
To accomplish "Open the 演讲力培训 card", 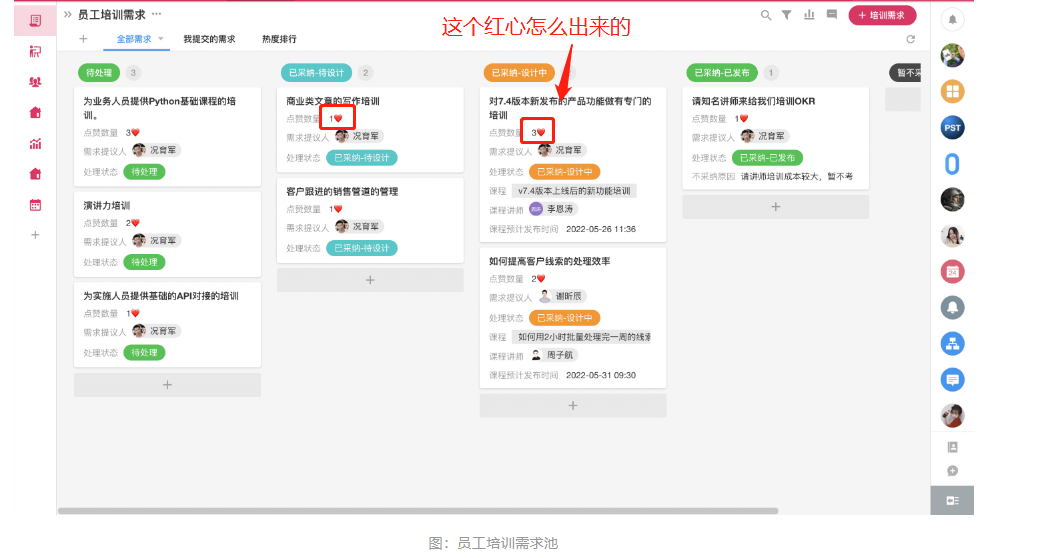I will click(167, 234).
